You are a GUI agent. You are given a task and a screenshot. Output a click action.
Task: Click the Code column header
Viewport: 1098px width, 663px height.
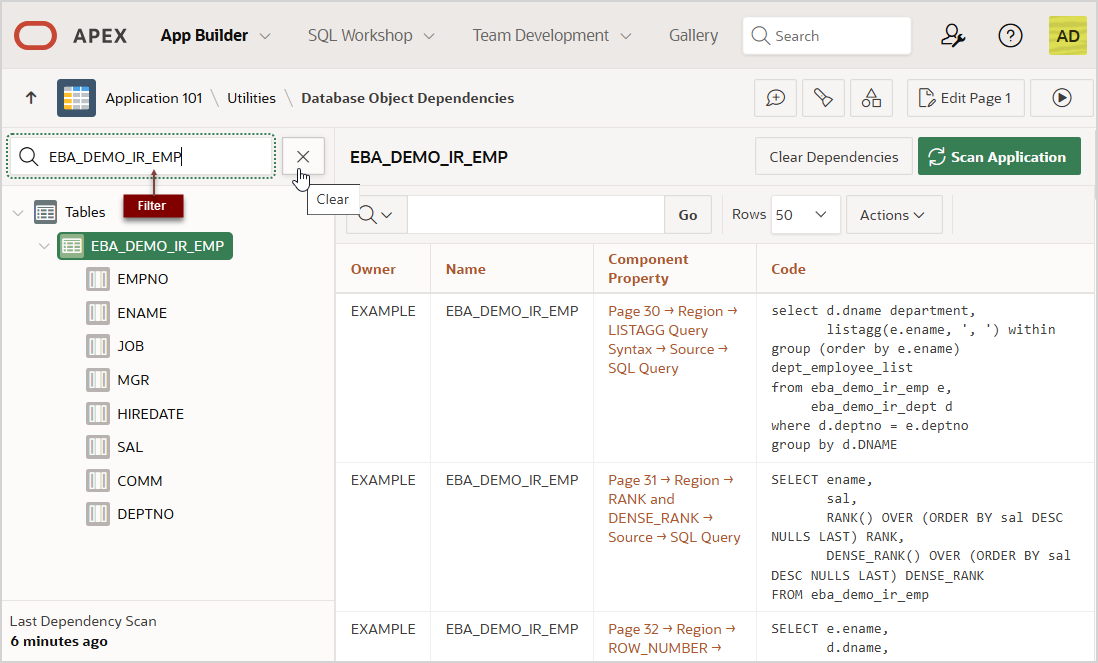tap(788, 269)
